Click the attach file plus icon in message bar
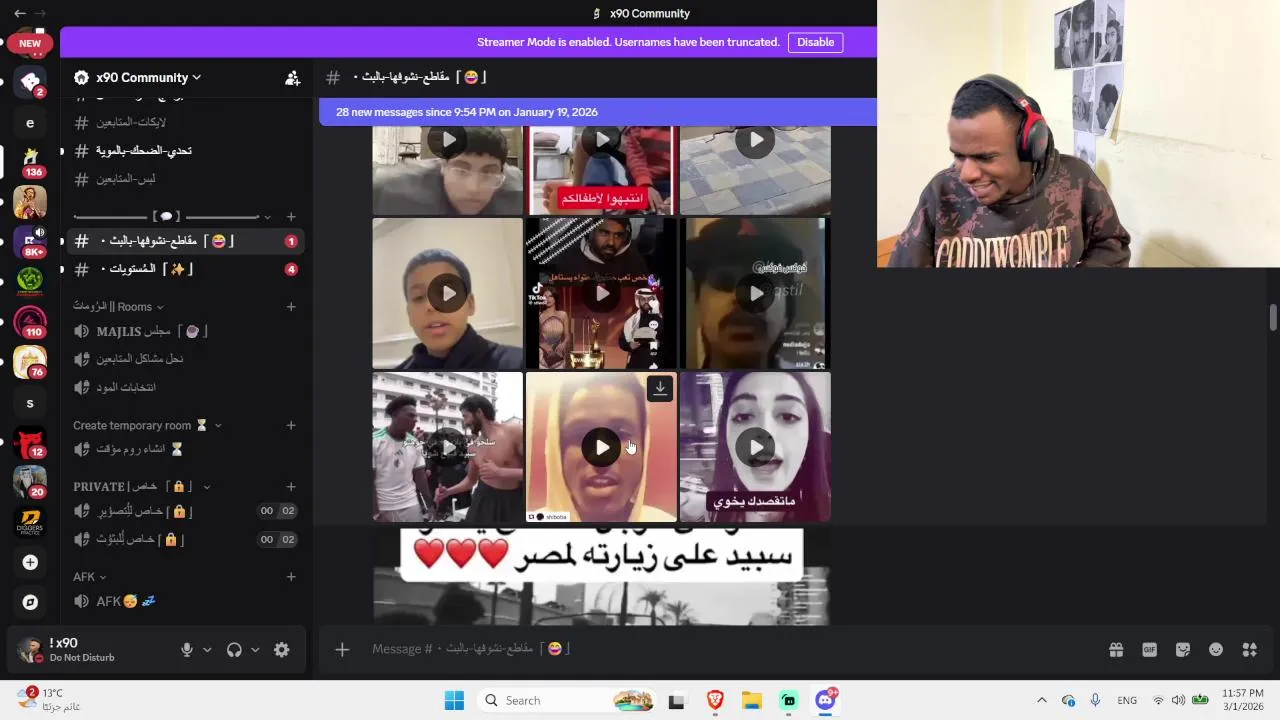 coord(342,650)
